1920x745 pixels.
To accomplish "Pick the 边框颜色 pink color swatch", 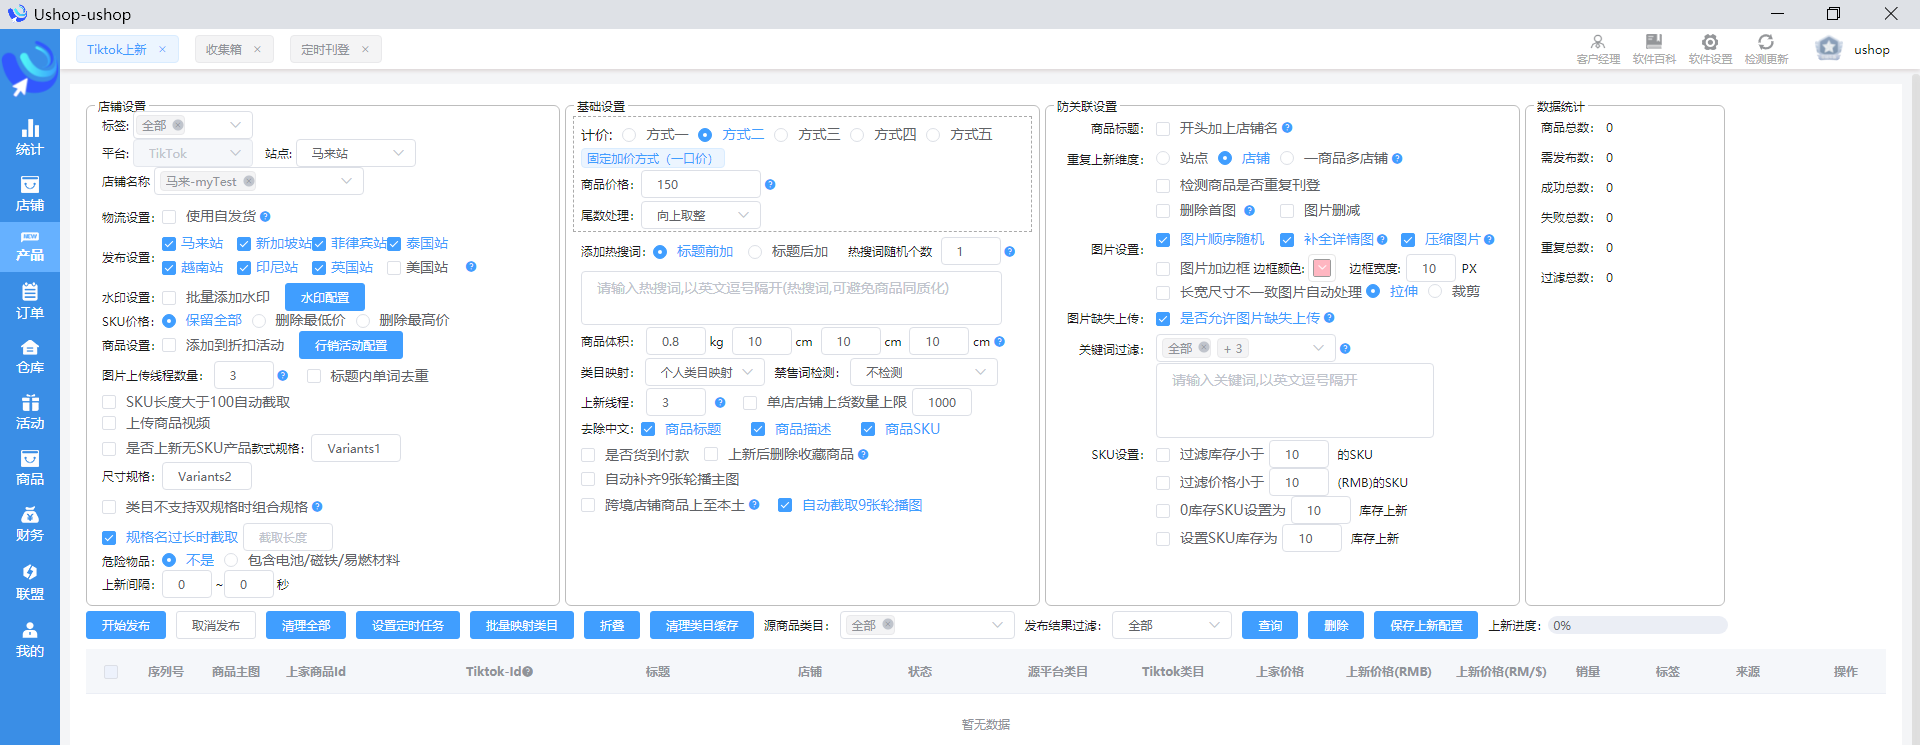I will 1322,268.
